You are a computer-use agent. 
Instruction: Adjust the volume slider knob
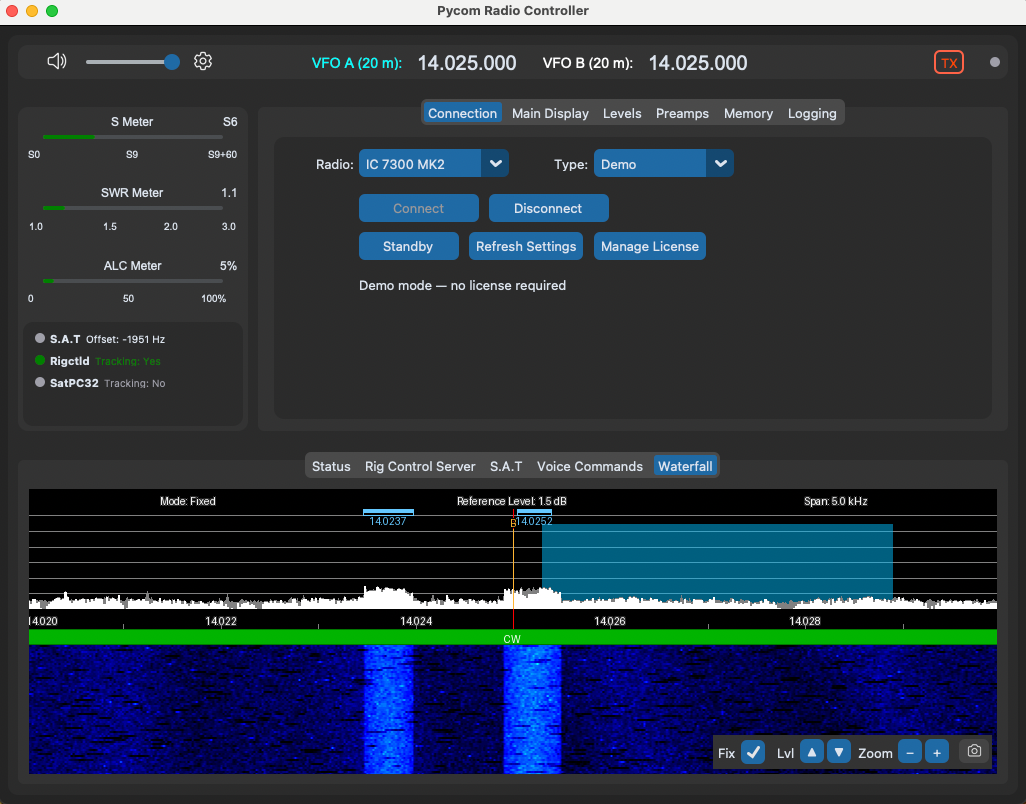pos(171,61)
